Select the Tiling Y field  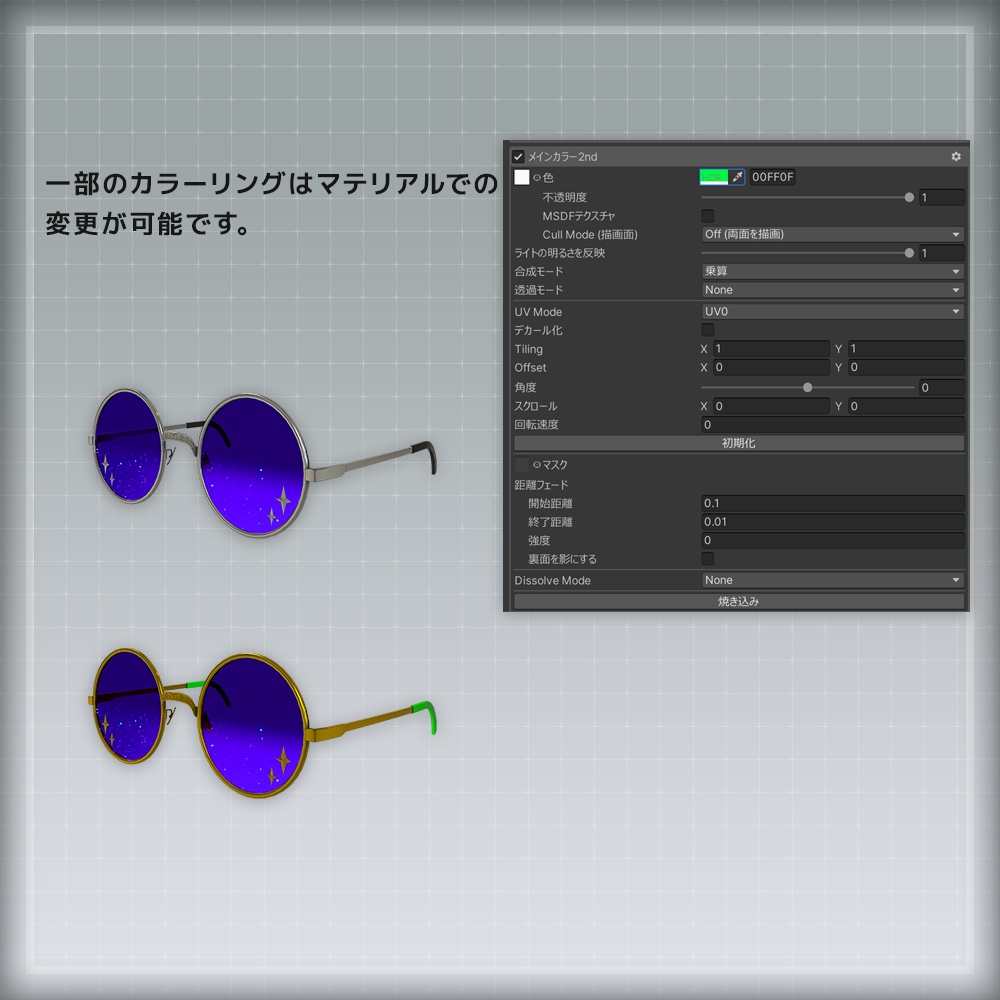pyautogui.click(x=906, y=349)
